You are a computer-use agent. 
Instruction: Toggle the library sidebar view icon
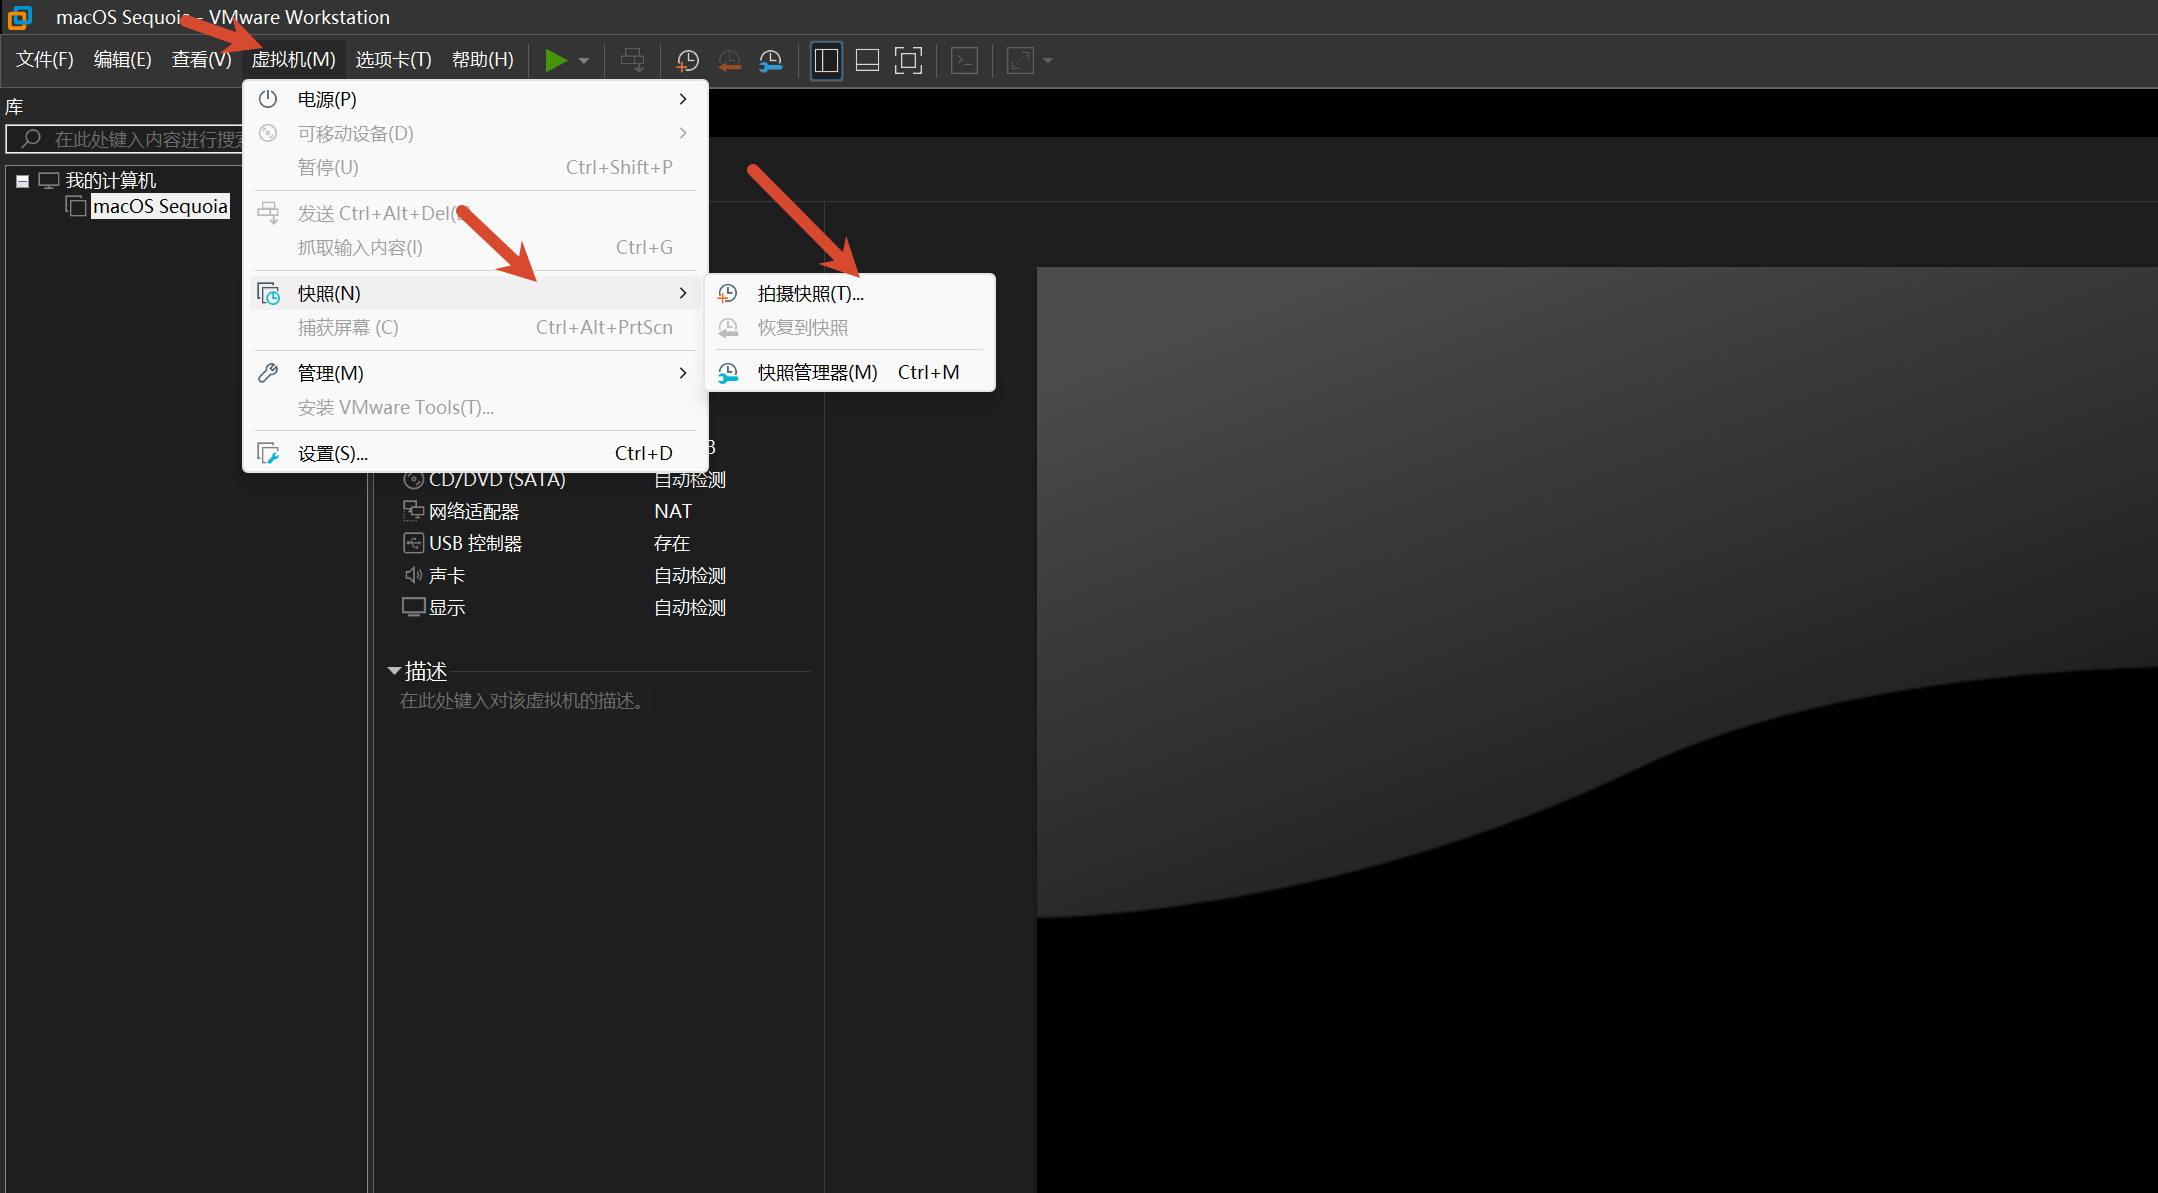(x=826, y=61)
